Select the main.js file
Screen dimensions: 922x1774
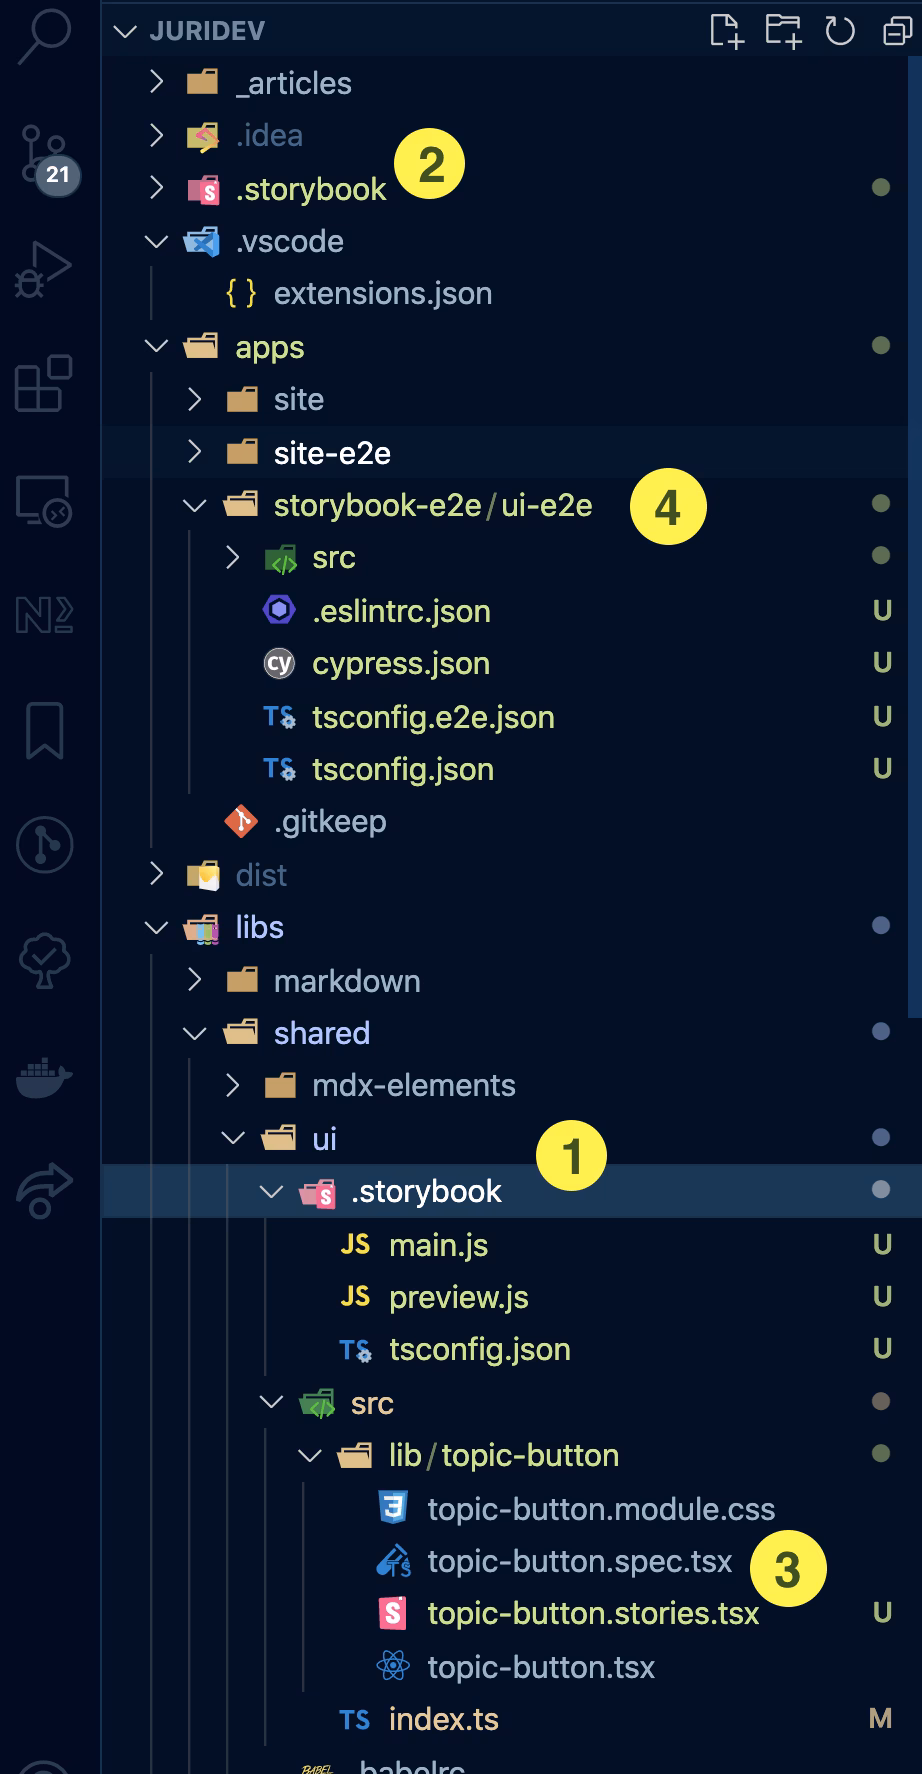438,1245
